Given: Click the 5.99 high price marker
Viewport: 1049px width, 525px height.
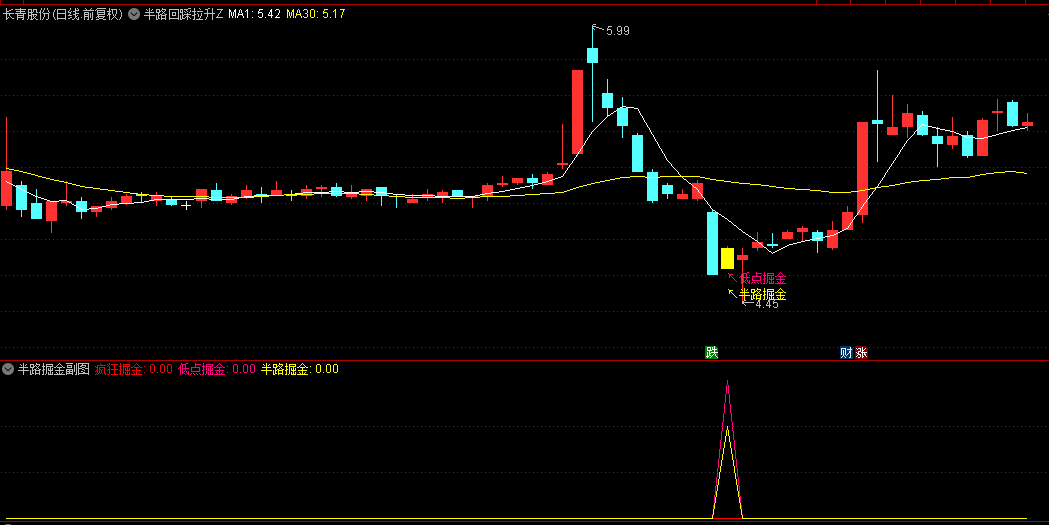Looking at the screenshot, I should 613,31.
